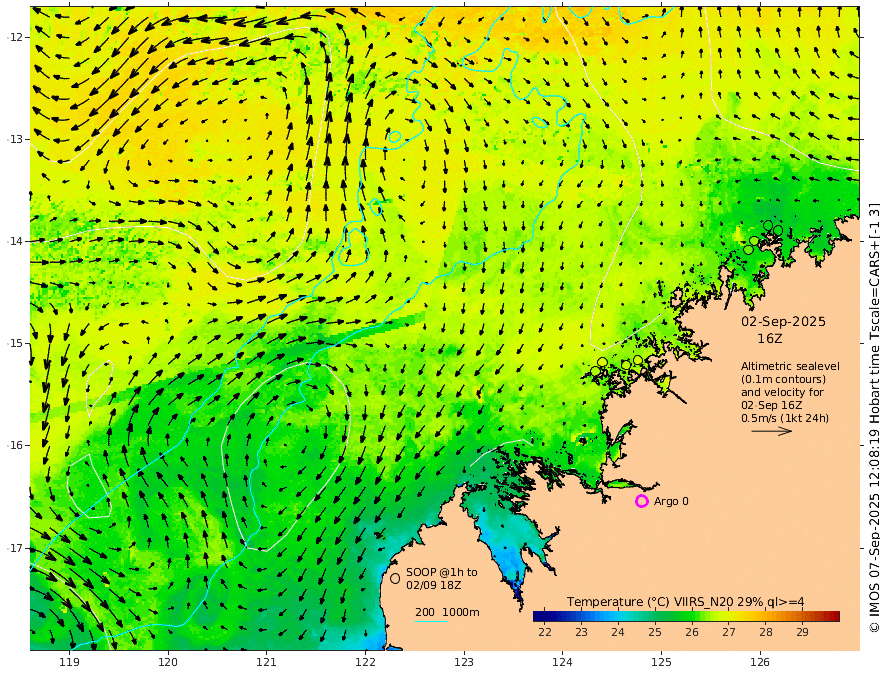Click the colorbar value 25
The image size is (880, 680).
click(655, 632)
